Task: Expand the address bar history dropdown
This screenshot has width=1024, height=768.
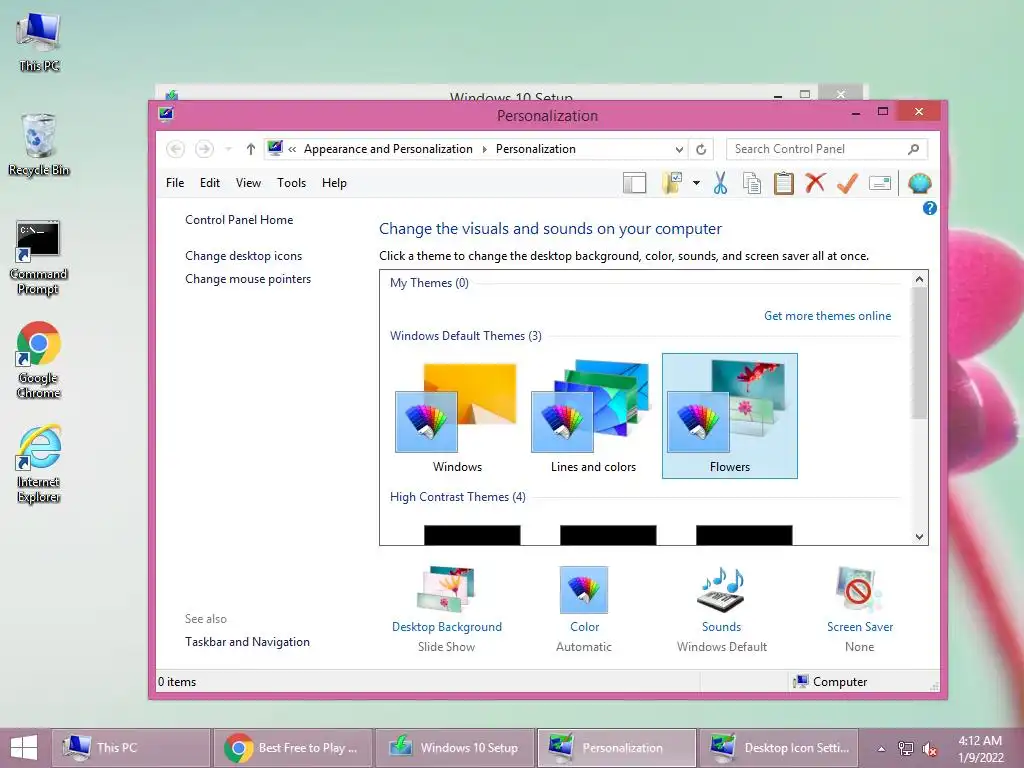Action: tap(679, 150)
